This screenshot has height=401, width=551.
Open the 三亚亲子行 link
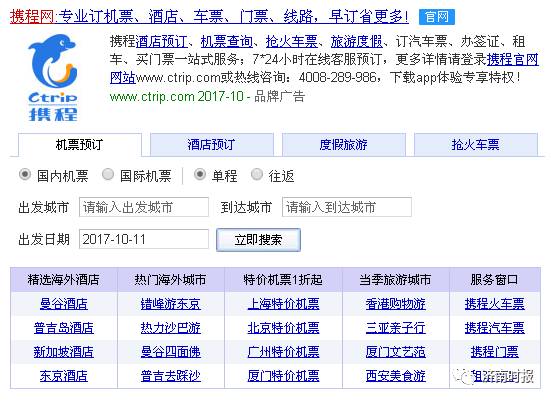[396, 328]
